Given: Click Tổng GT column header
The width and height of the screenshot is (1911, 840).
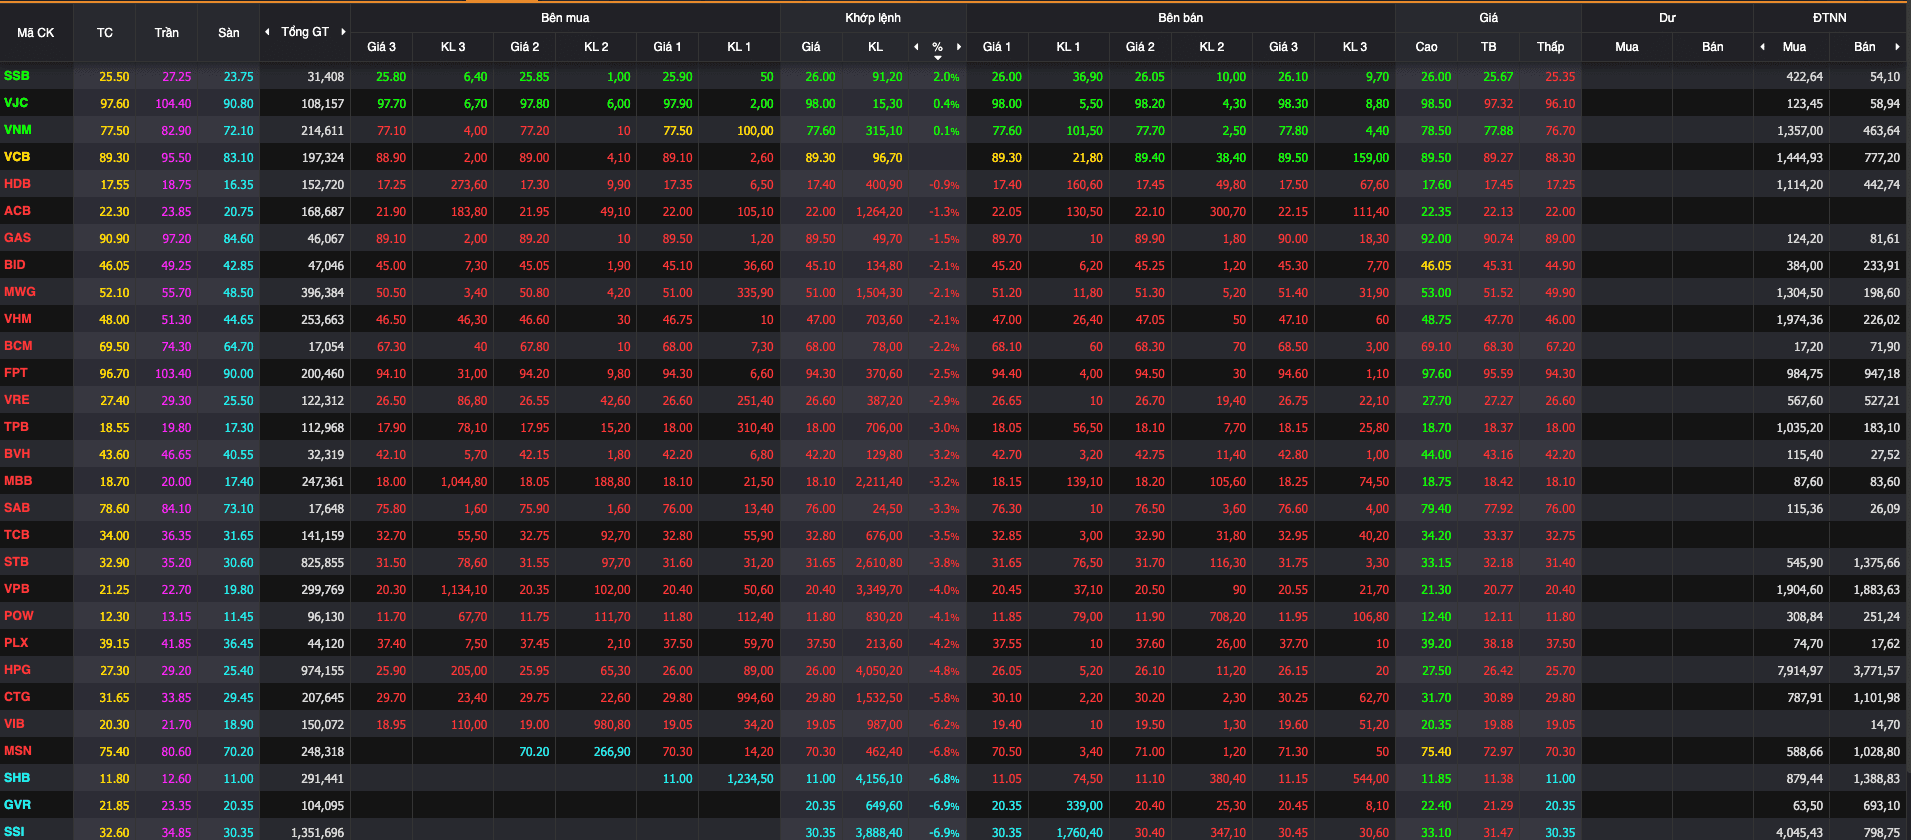Looking at the screenshot, I should point(305,32).
